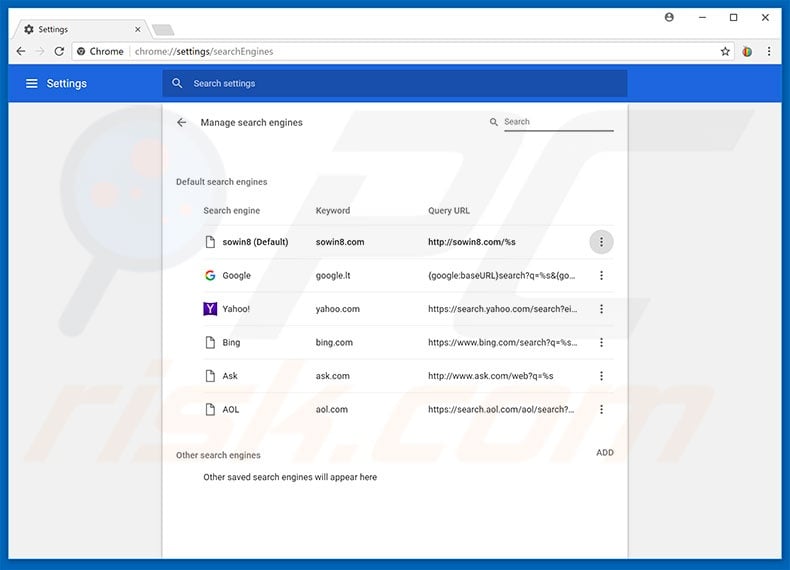Open more actions menu for AOL row
The image size is (790, 570).
(601, 409)
